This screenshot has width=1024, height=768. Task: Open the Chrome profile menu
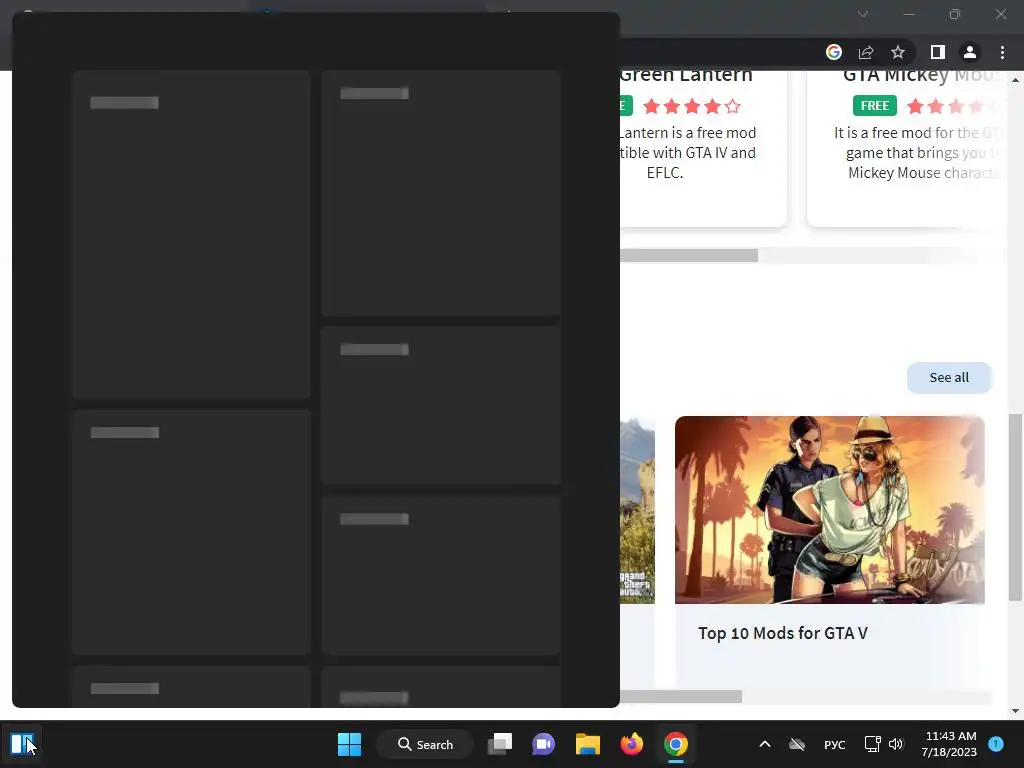click(970, 52)
